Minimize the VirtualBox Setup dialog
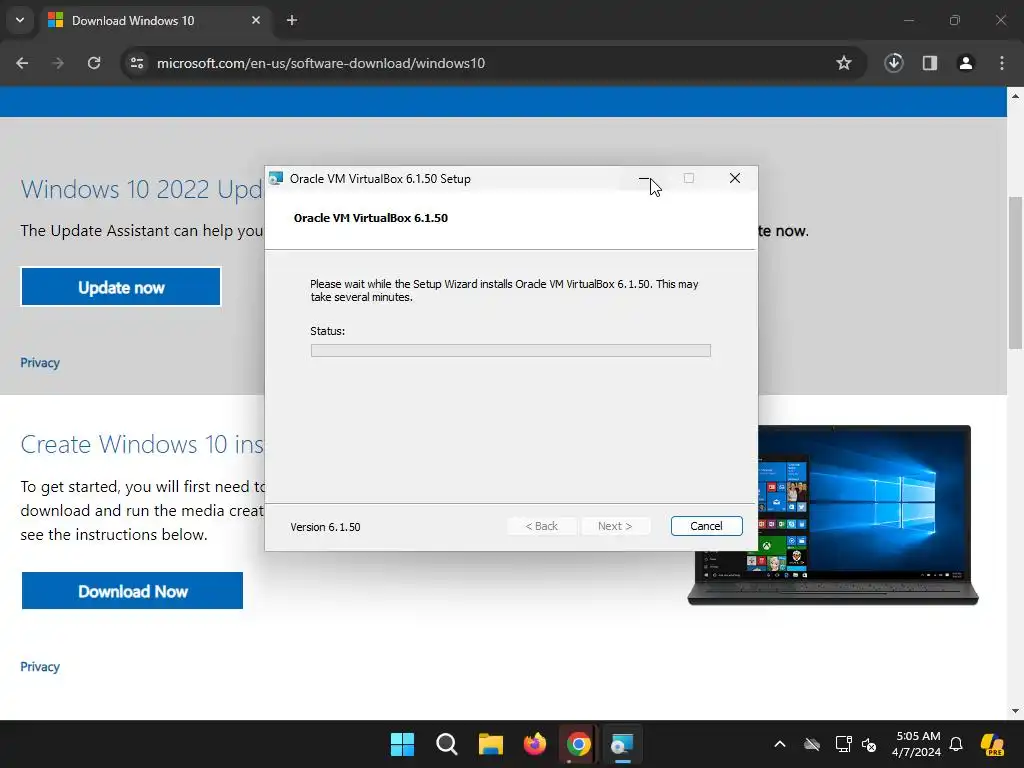The height and width of the screenshot is (768, 1024). (x=644, y=178)
